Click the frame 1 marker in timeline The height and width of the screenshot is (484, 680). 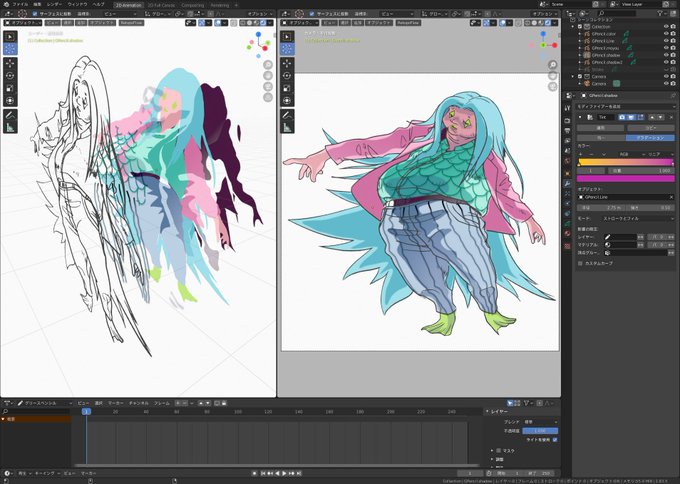point(86,411)
